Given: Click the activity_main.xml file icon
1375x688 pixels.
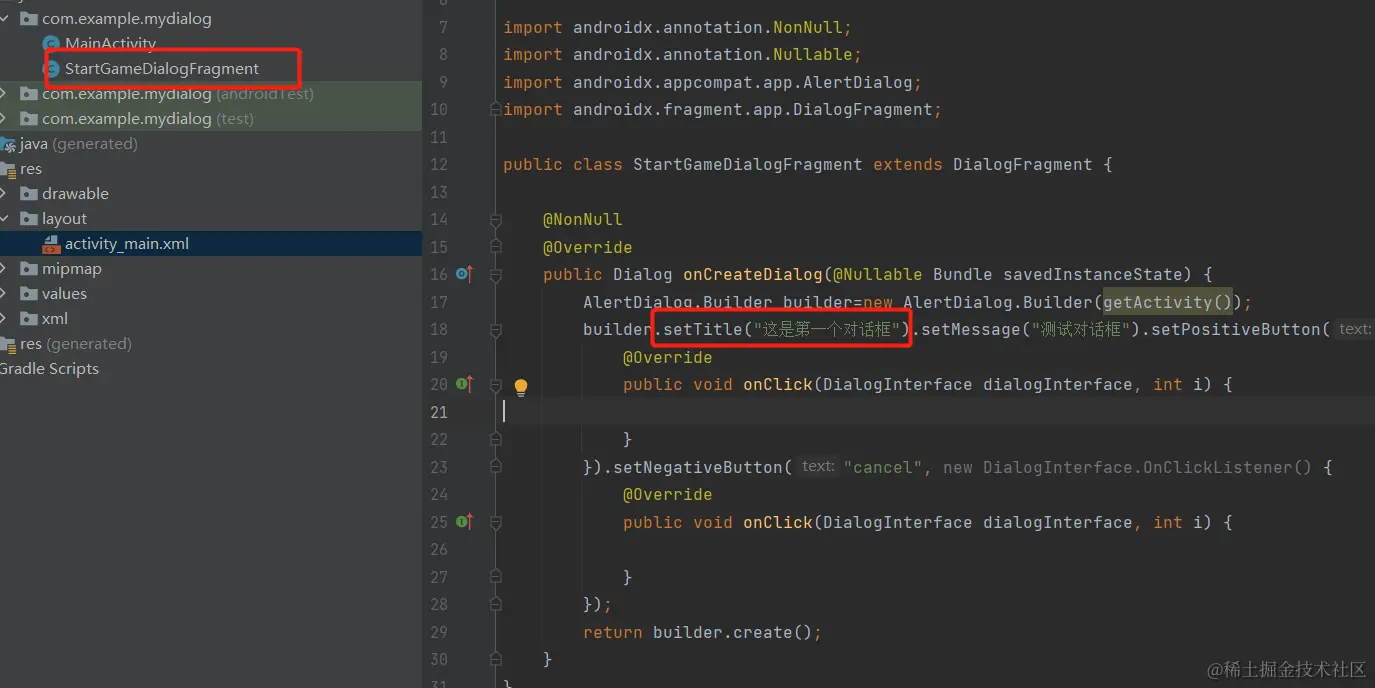Looking at the screenshot, I should (51, 244).
